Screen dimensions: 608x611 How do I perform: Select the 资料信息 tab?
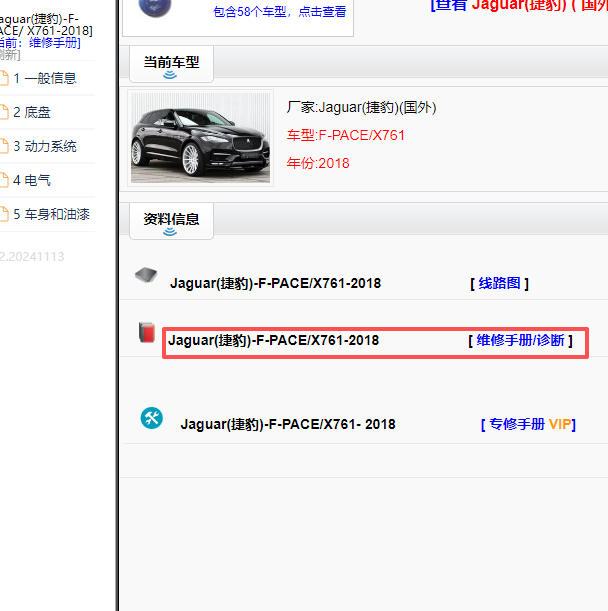click(171, 221)
